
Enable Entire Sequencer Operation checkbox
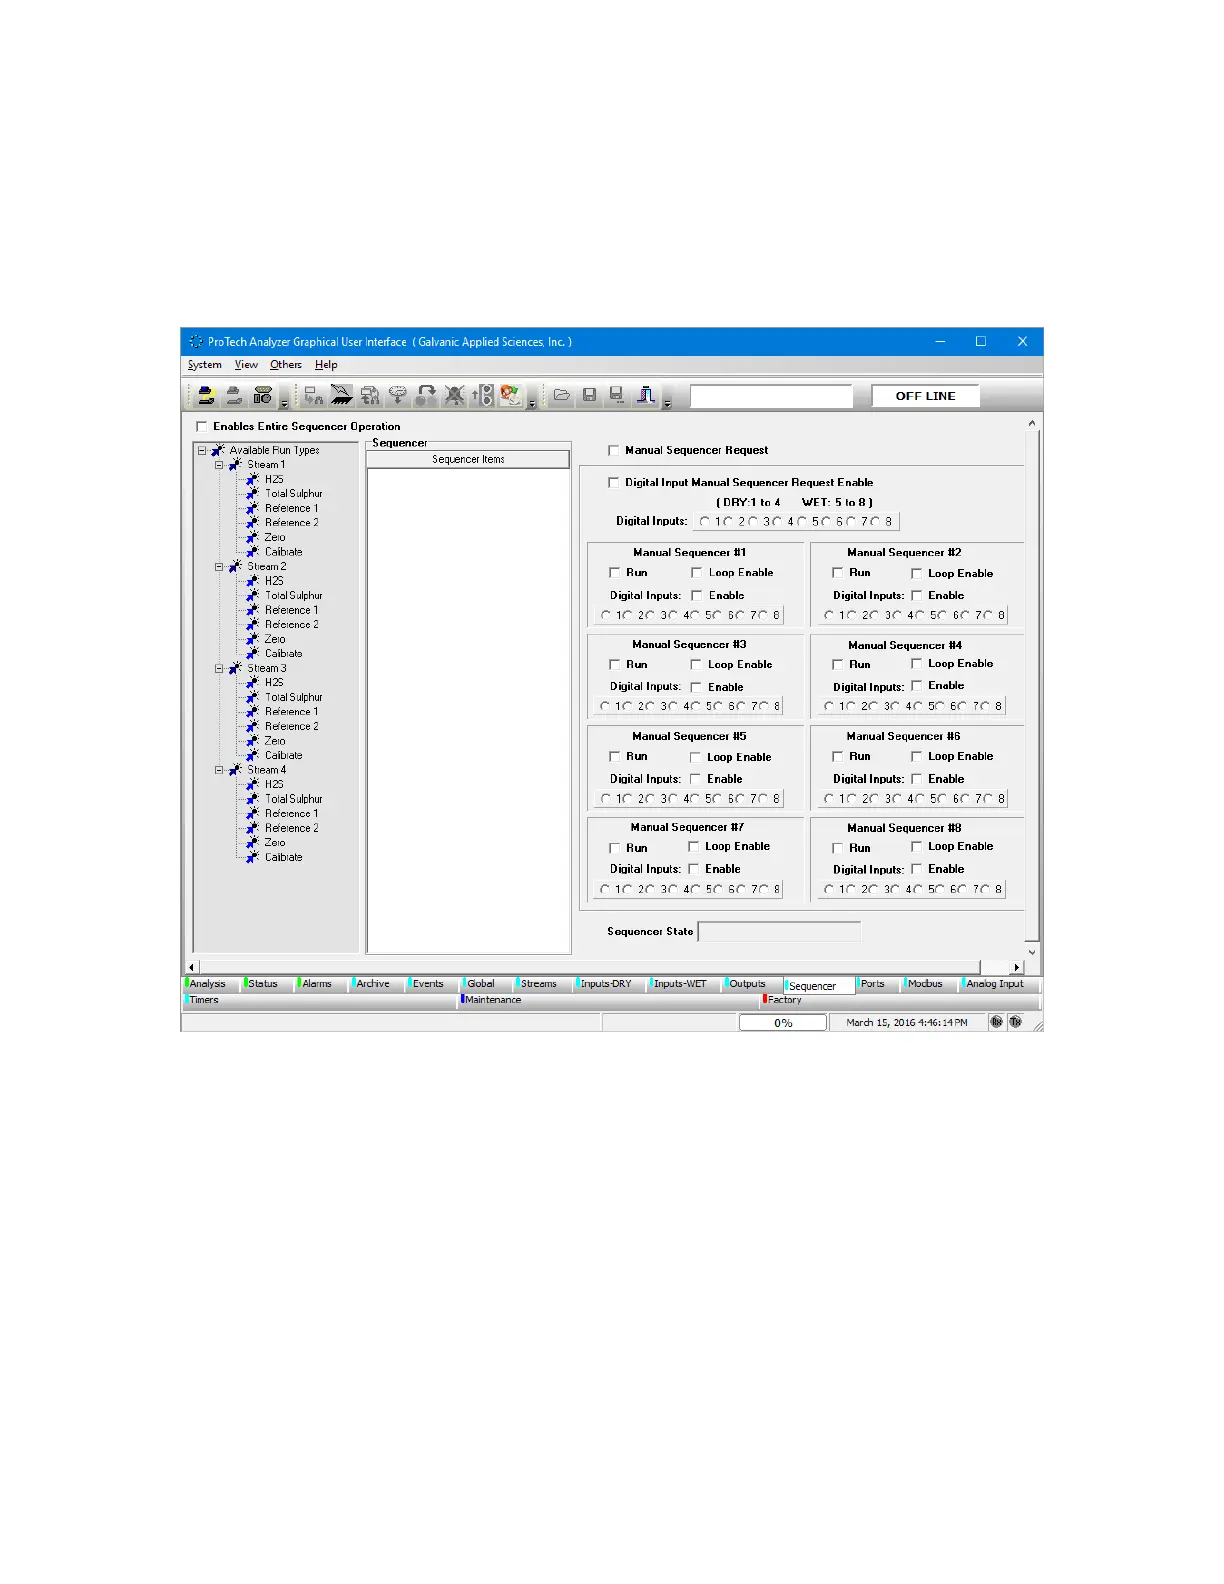tap(202, 427)
